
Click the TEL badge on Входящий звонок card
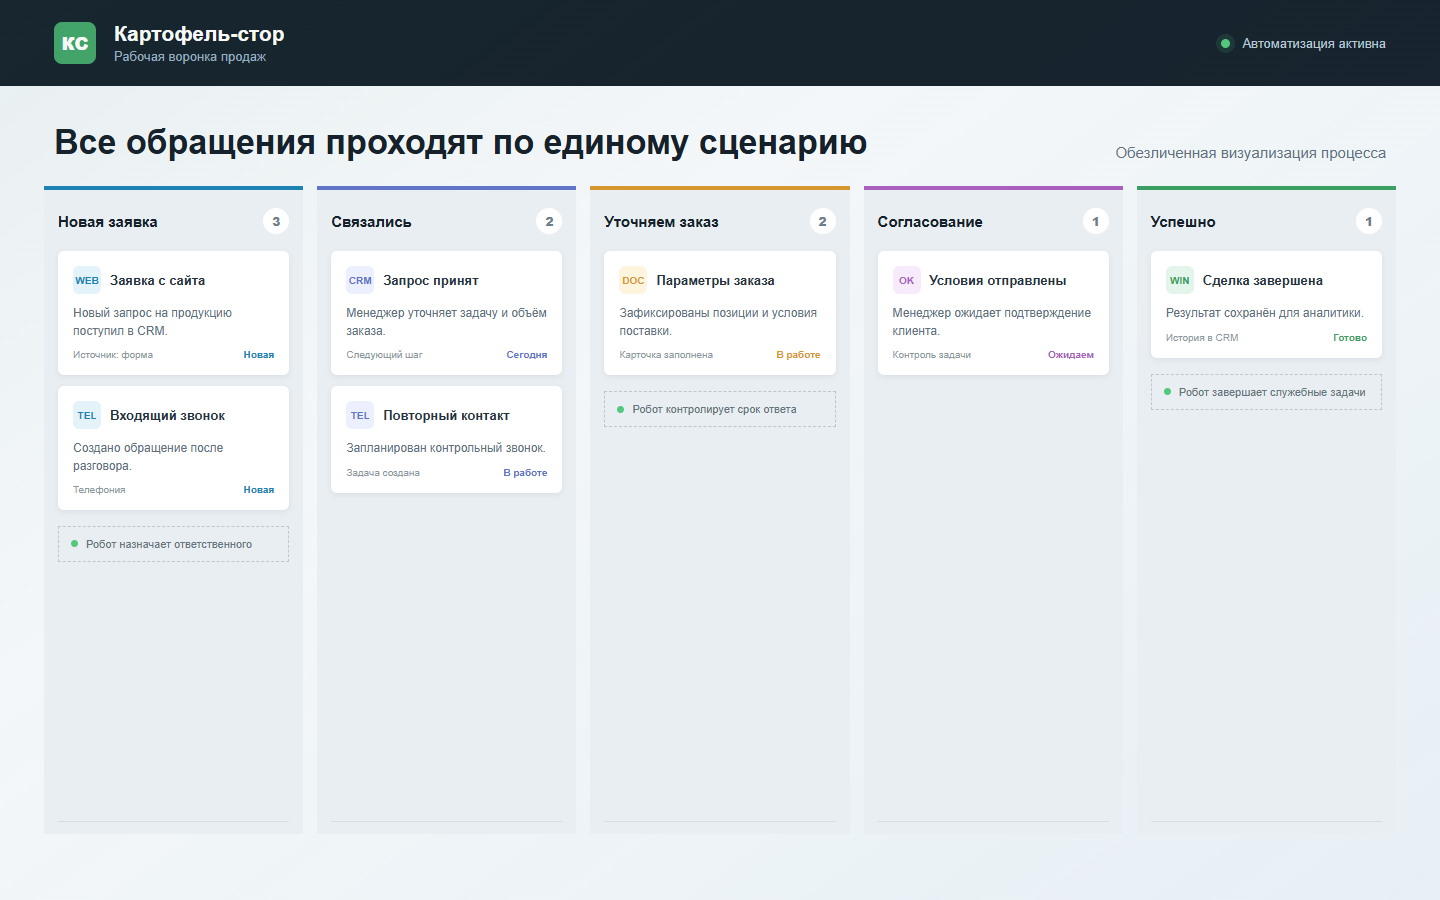point(87,415)
